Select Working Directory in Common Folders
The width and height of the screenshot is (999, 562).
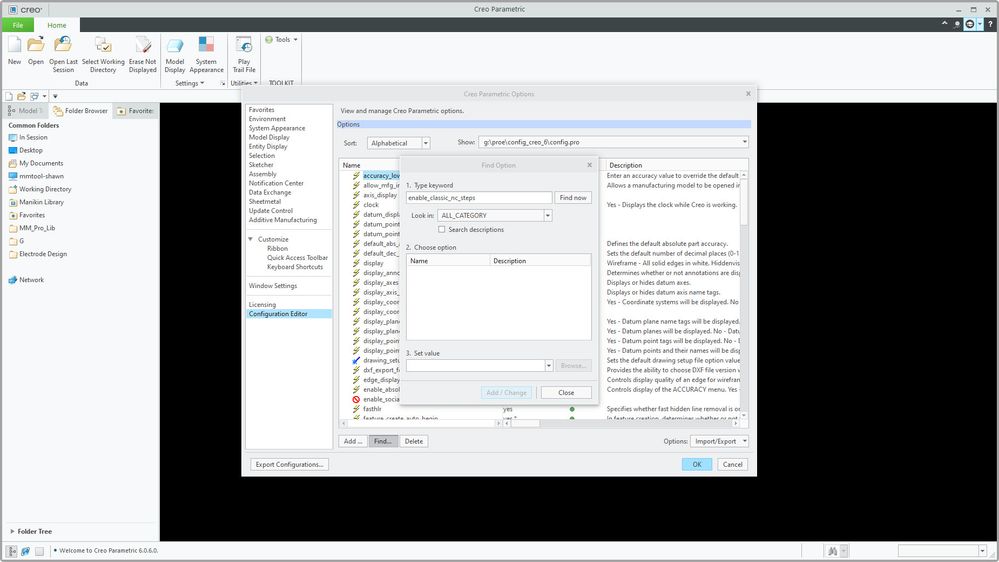click(x=45, y=189)
